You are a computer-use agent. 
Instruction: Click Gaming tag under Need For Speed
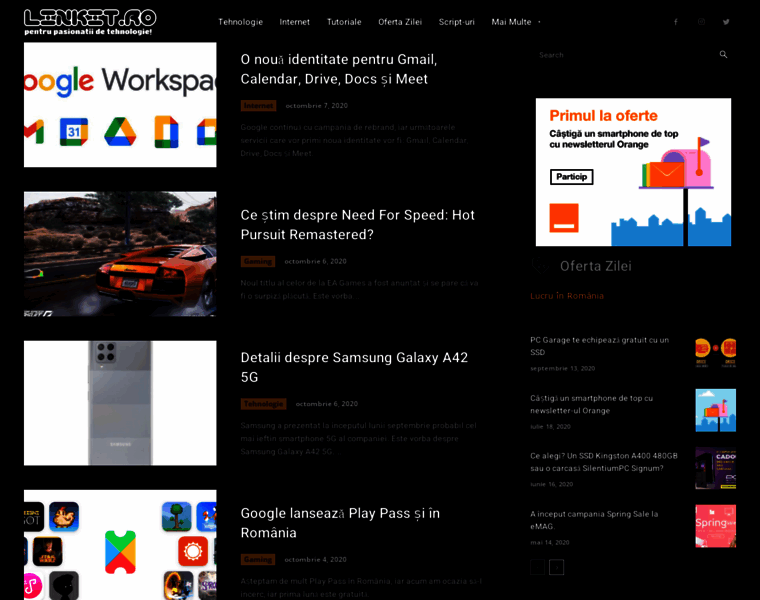[258, 261]
